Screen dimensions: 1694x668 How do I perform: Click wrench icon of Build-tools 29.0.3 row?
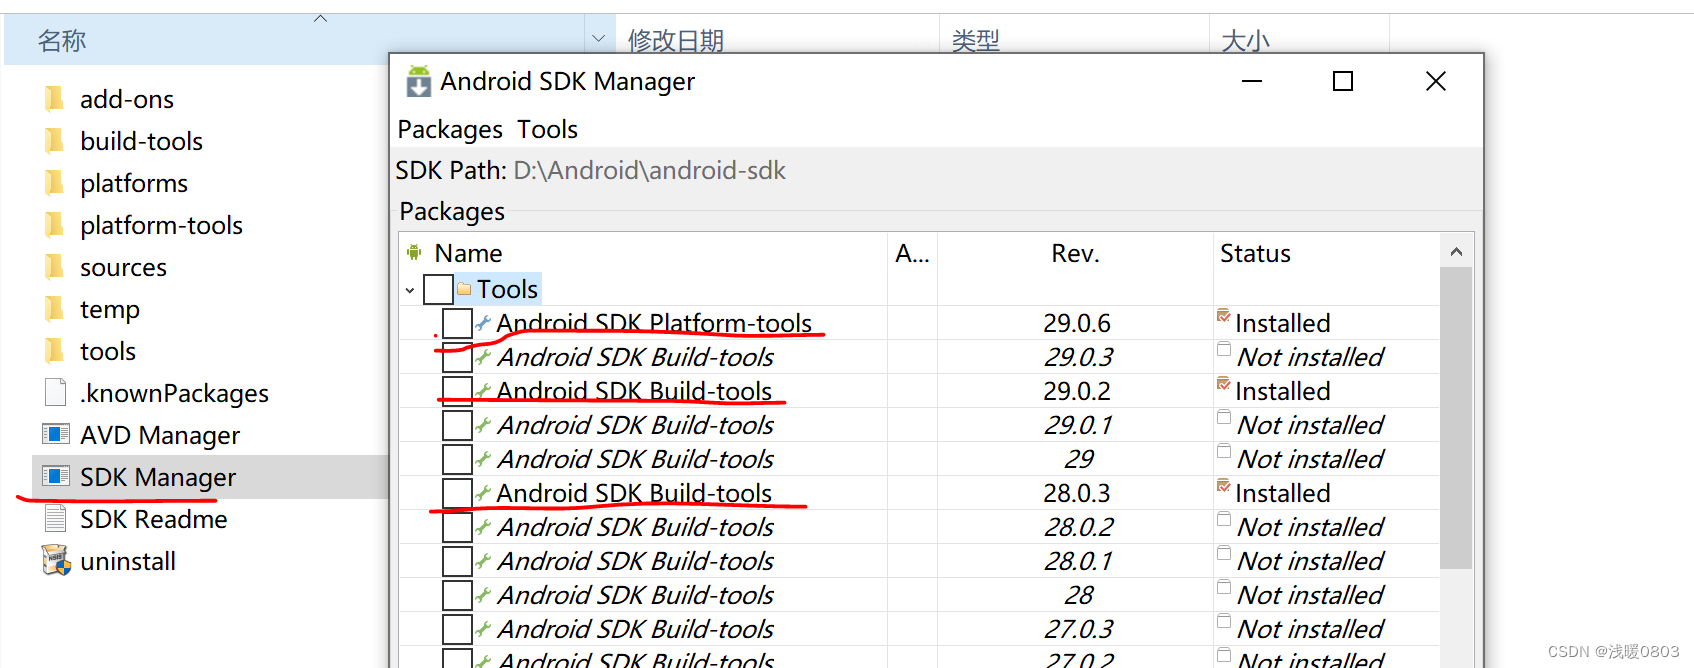[x=483, y=357]
